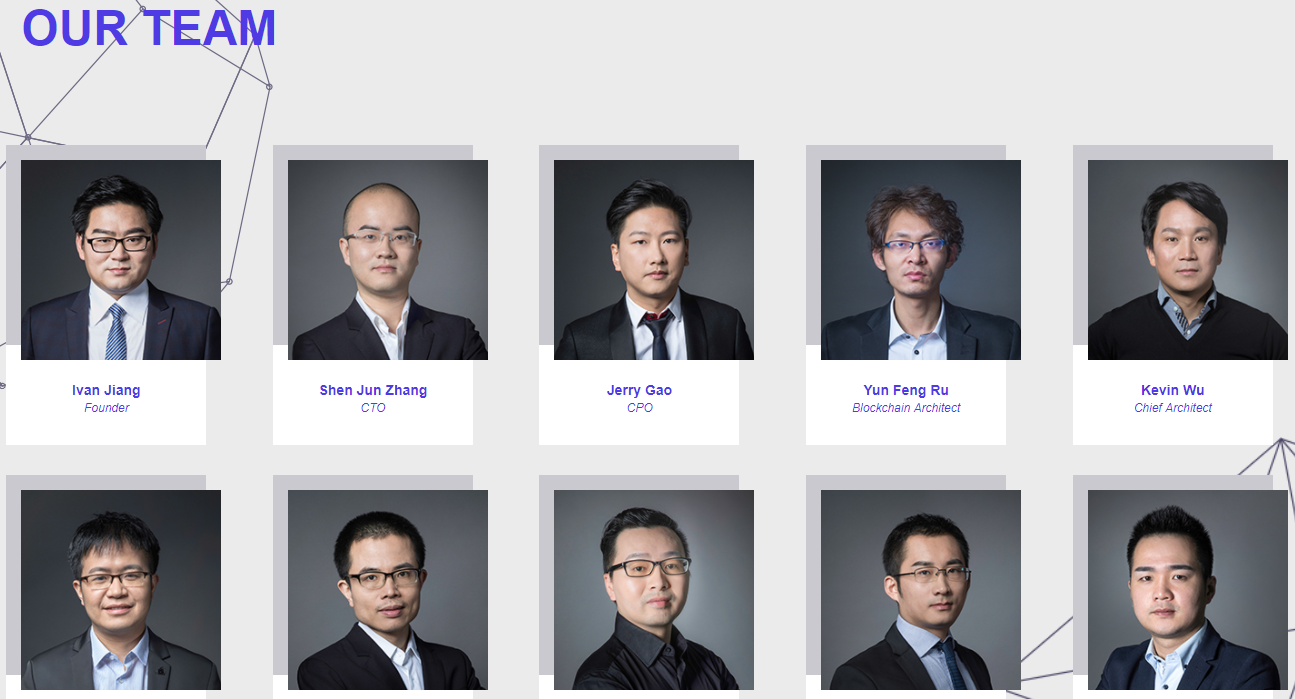Select Shen Jun Zhang's portrait
Image resolution: width=1295 pixels, height=699 pixels.
[x=388, y=260]
